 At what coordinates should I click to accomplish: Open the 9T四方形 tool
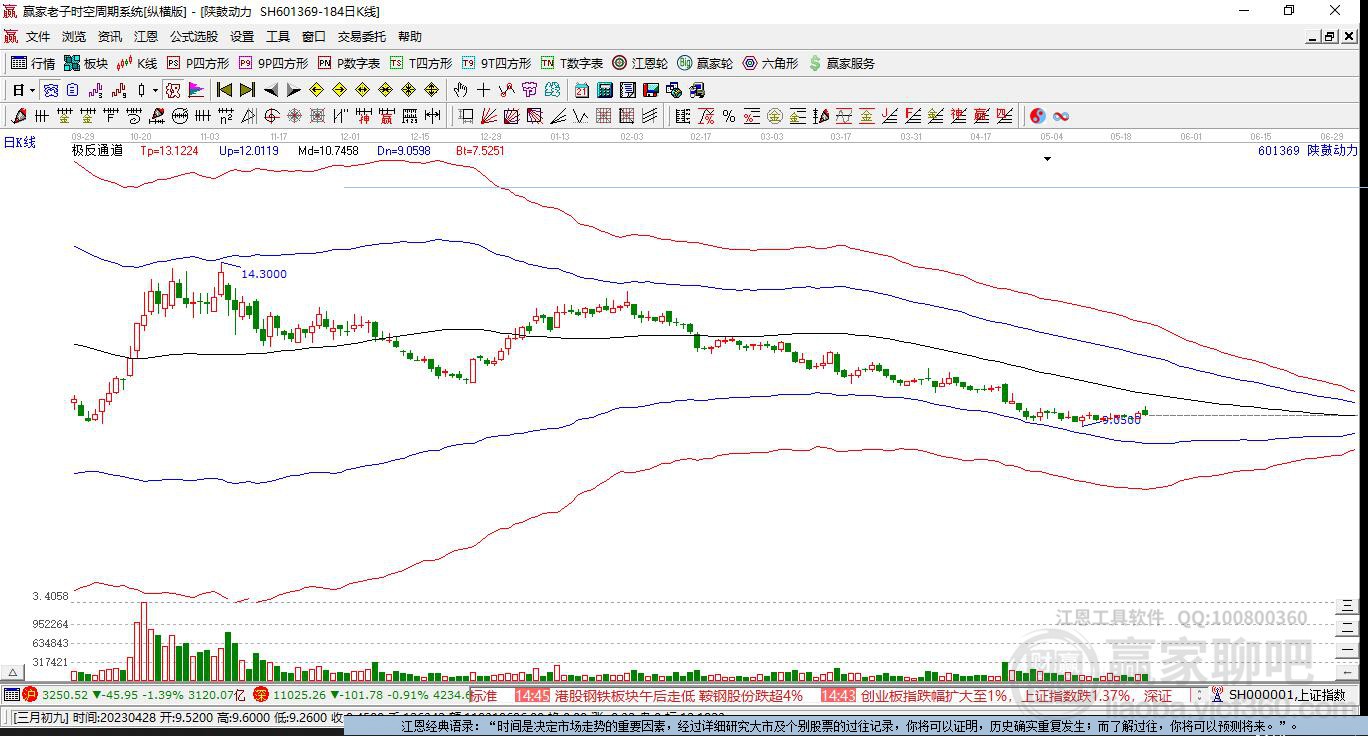pyautogui.click(x=496, y=63)
